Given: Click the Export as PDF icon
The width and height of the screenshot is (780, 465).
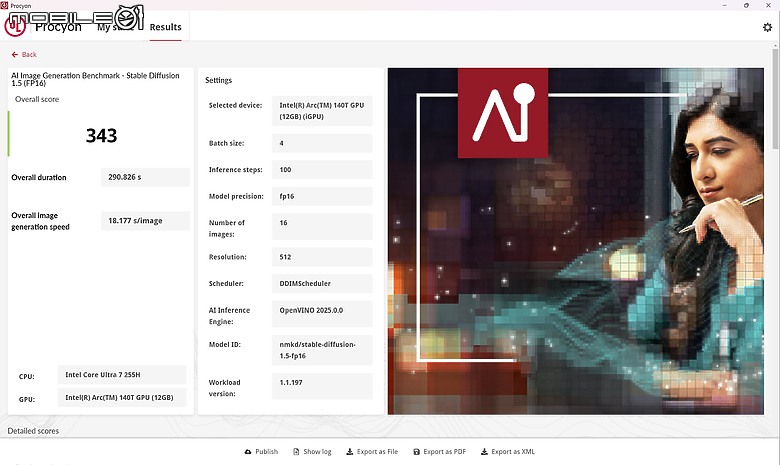Looking at the screenshot, I should 416,452.
